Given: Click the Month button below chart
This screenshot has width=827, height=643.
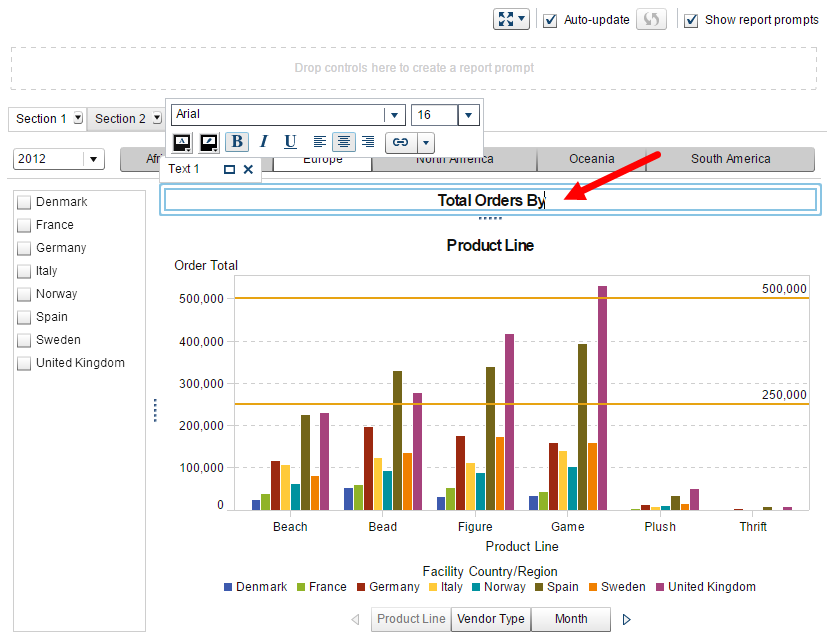Looking at the screenshot, I should coord(571,619).
